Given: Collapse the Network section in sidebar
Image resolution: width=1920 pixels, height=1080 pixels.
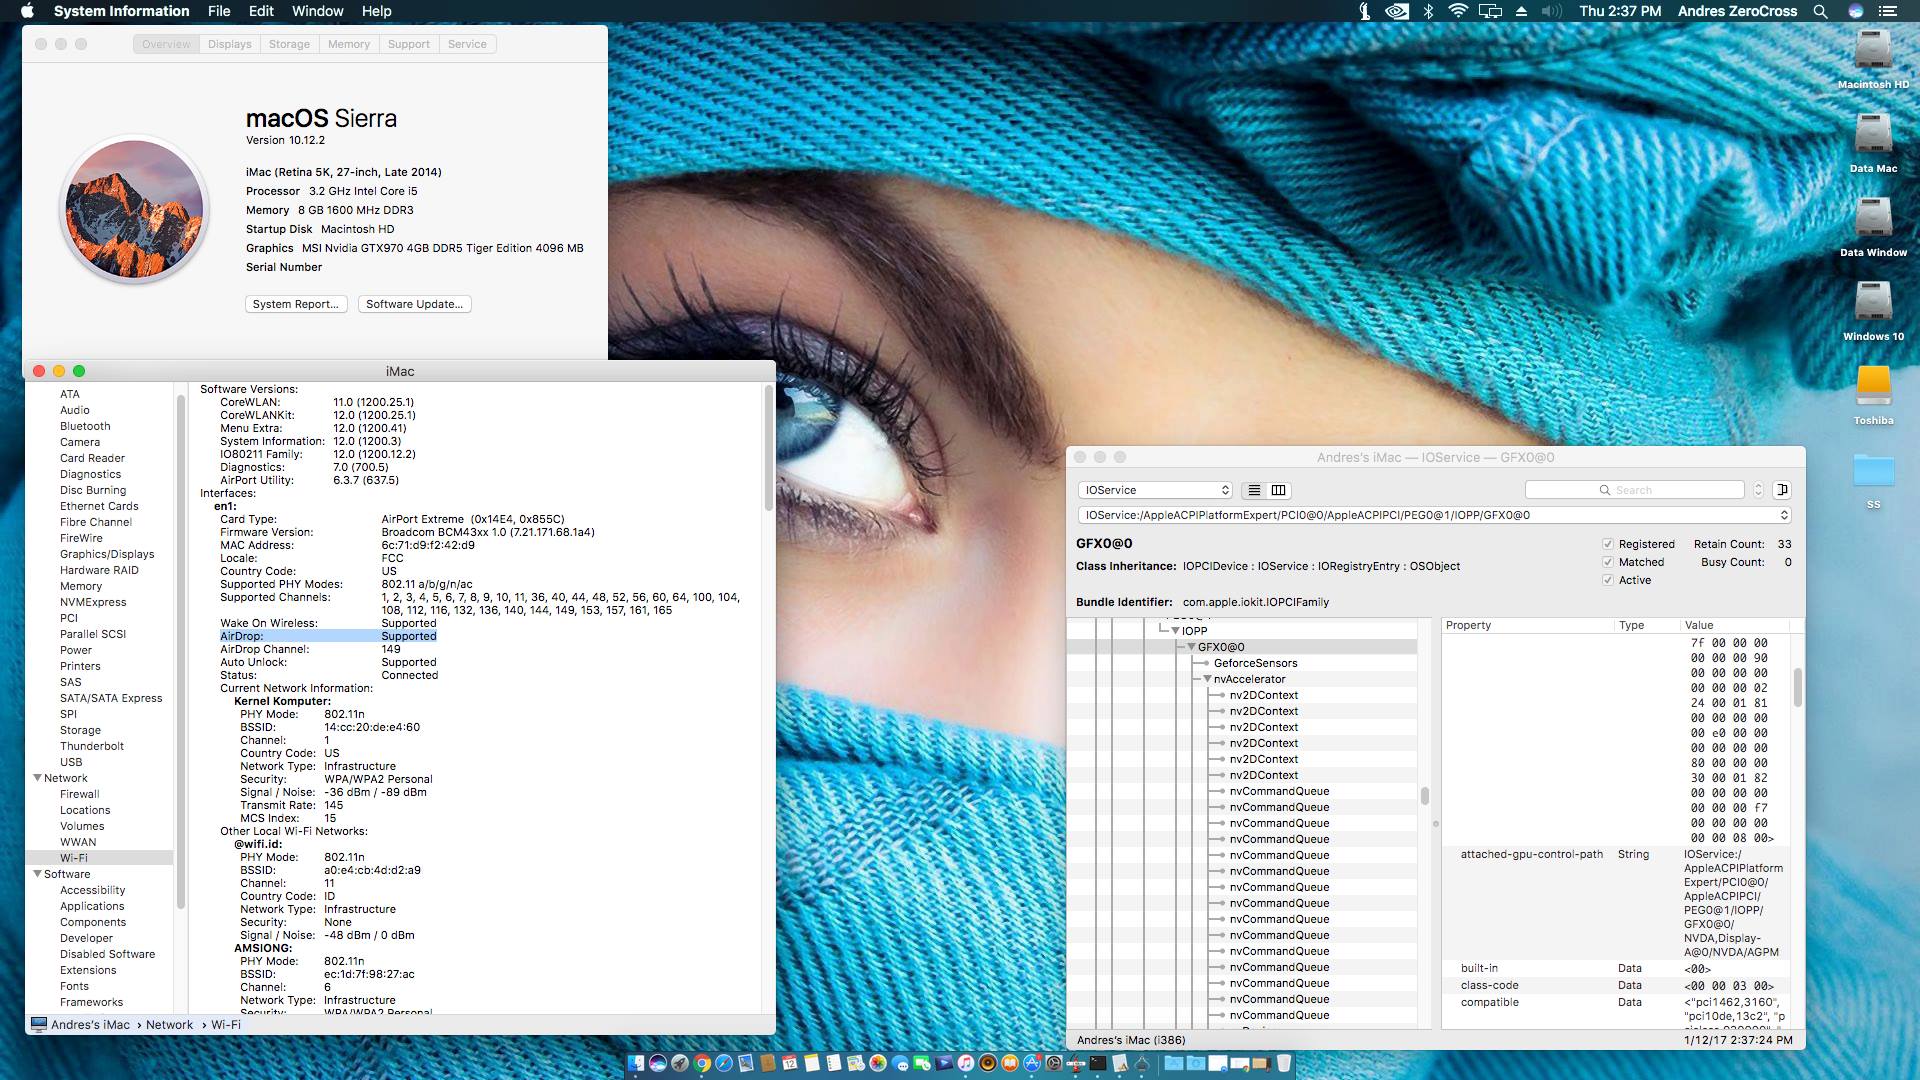Looking at the screenshot, I should (x=37, y=778).
